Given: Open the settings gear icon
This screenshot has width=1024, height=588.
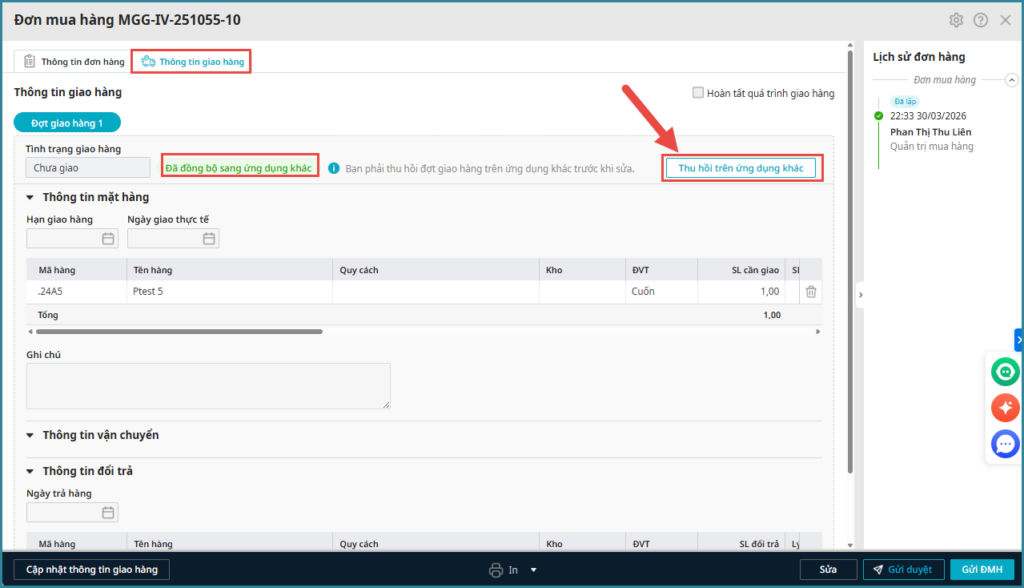Looking at the screenshot, I should [956, 20].
